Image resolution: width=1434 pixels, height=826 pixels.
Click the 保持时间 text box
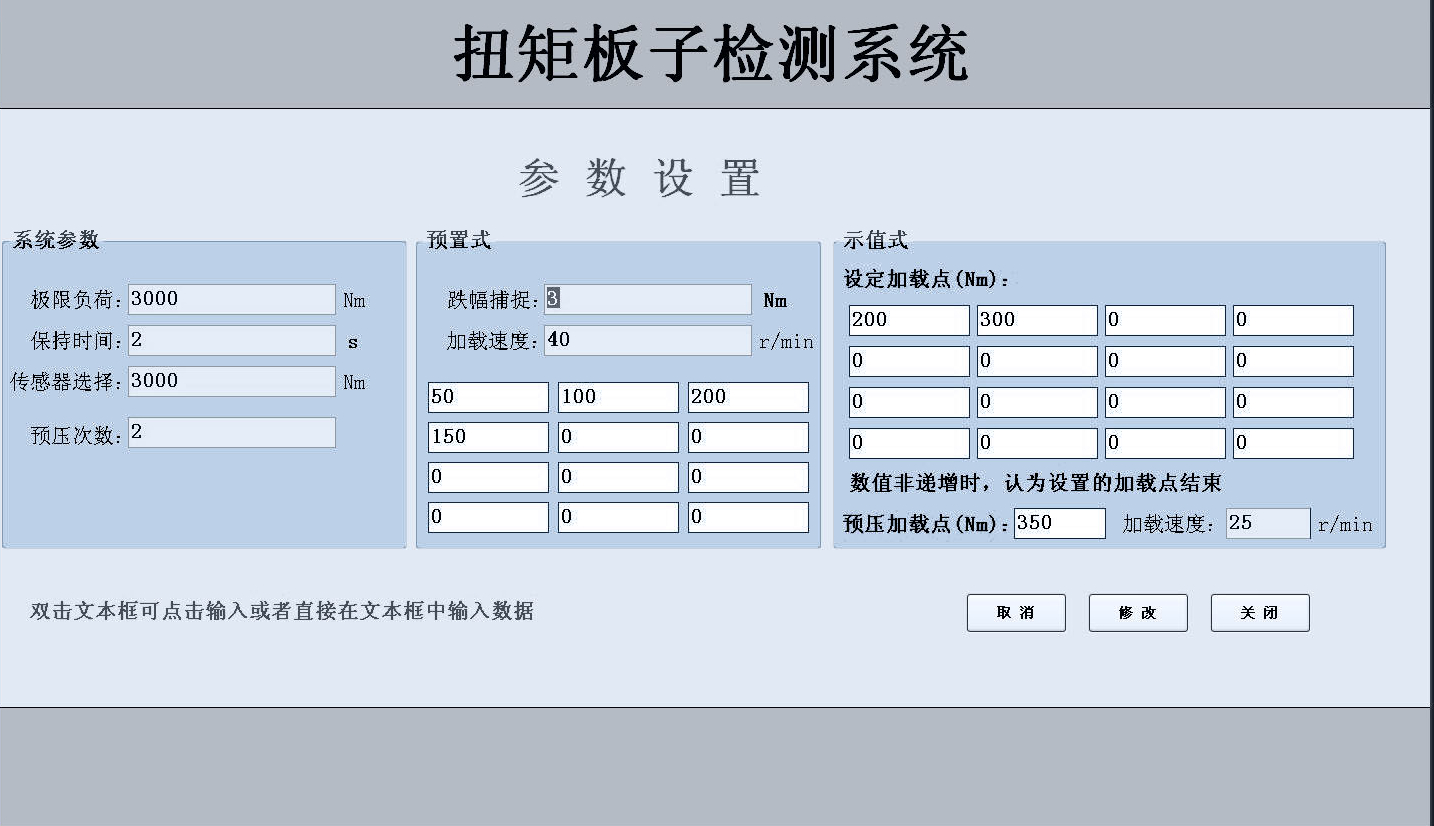point(232,340)
